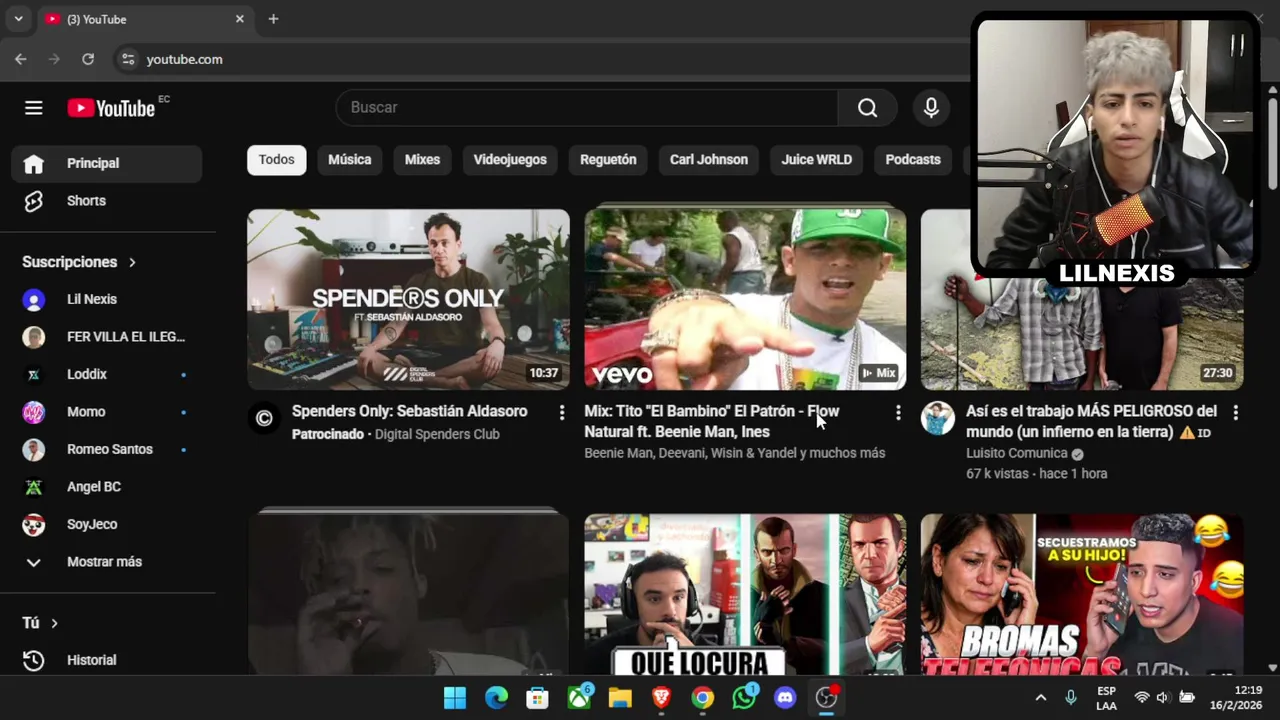
Task: Open Romeo Santos channel subscription
Action: 106,449
